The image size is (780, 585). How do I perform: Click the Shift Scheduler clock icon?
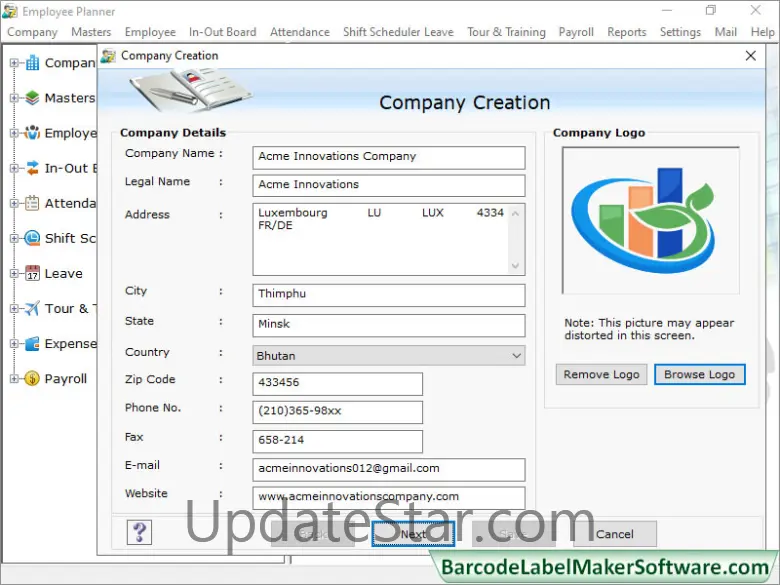(32, 238)
